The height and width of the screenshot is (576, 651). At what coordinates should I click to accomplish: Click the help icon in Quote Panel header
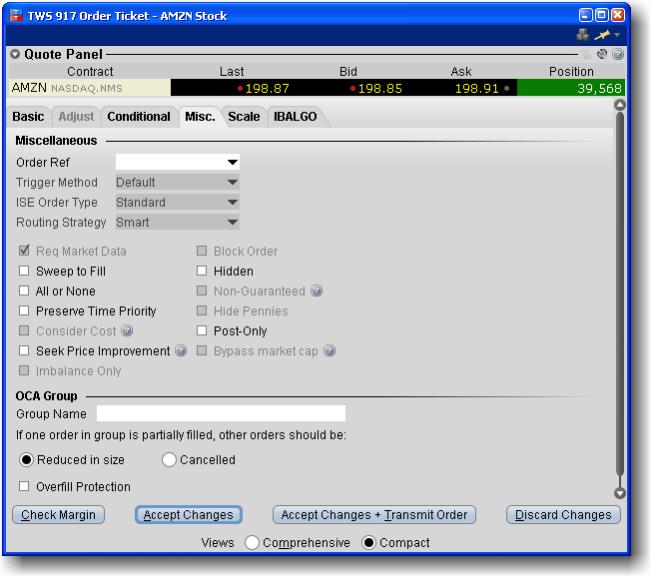[618, 55]
